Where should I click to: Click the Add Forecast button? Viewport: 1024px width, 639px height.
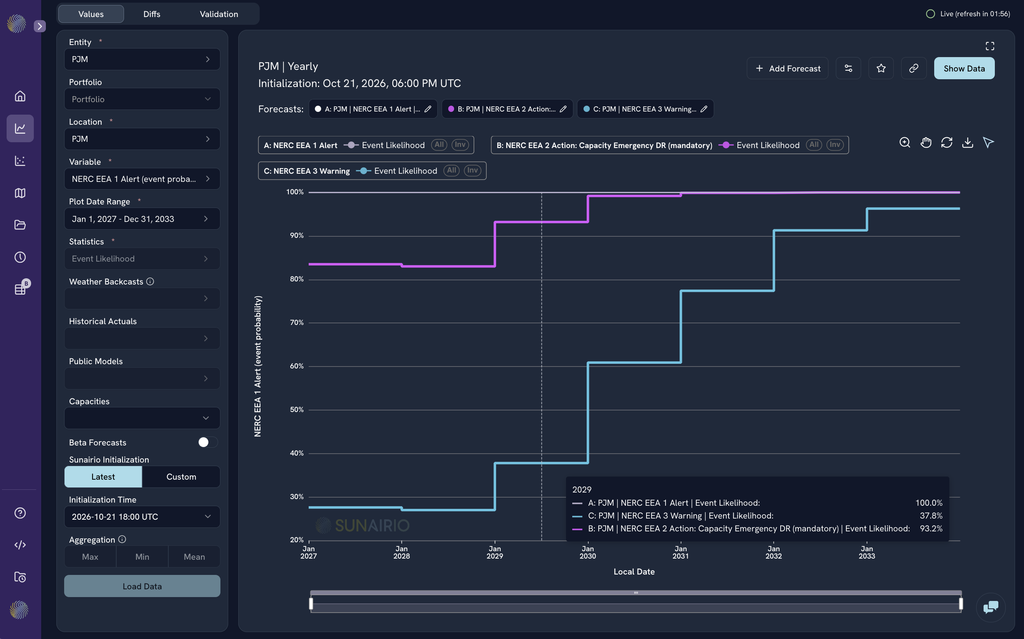788,69
